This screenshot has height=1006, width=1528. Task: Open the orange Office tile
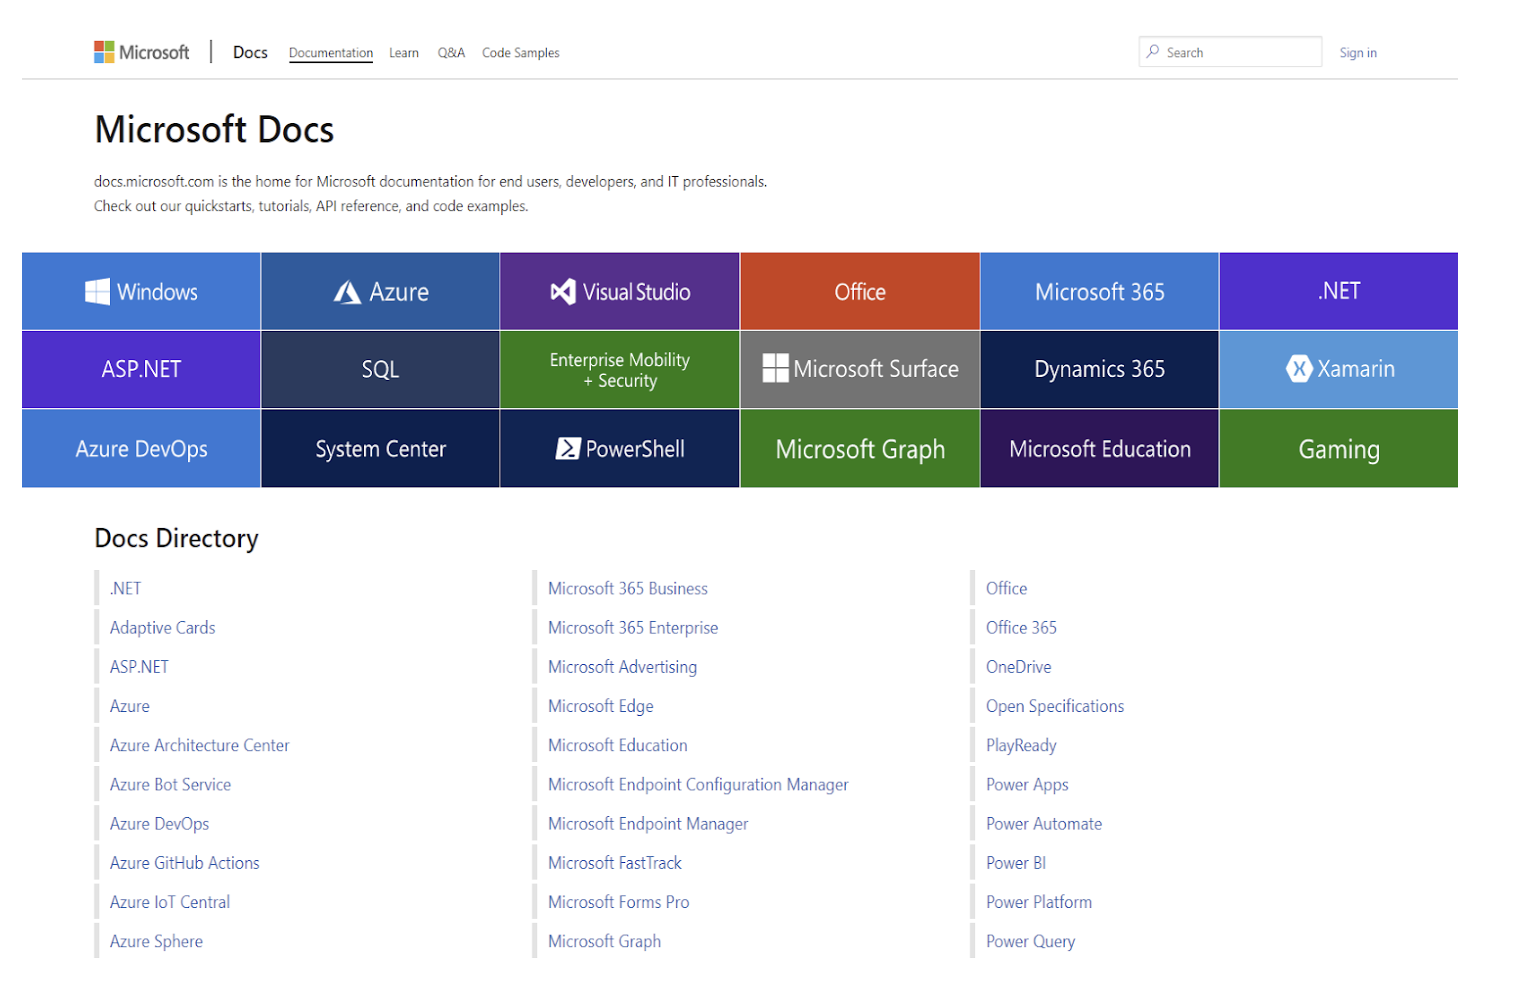[x=860, y=292]
